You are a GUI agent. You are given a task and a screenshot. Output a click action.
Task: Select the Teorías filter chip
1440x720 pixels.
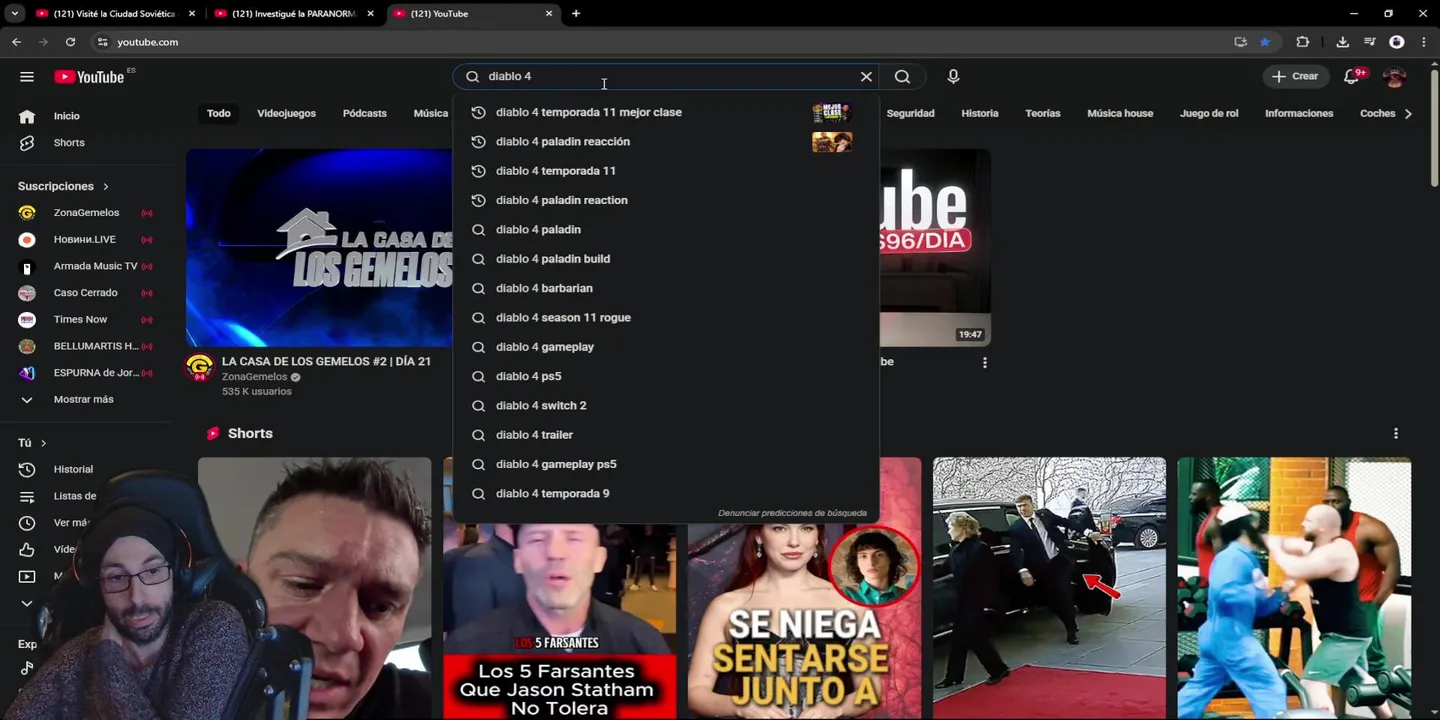tap(1042, 114)
